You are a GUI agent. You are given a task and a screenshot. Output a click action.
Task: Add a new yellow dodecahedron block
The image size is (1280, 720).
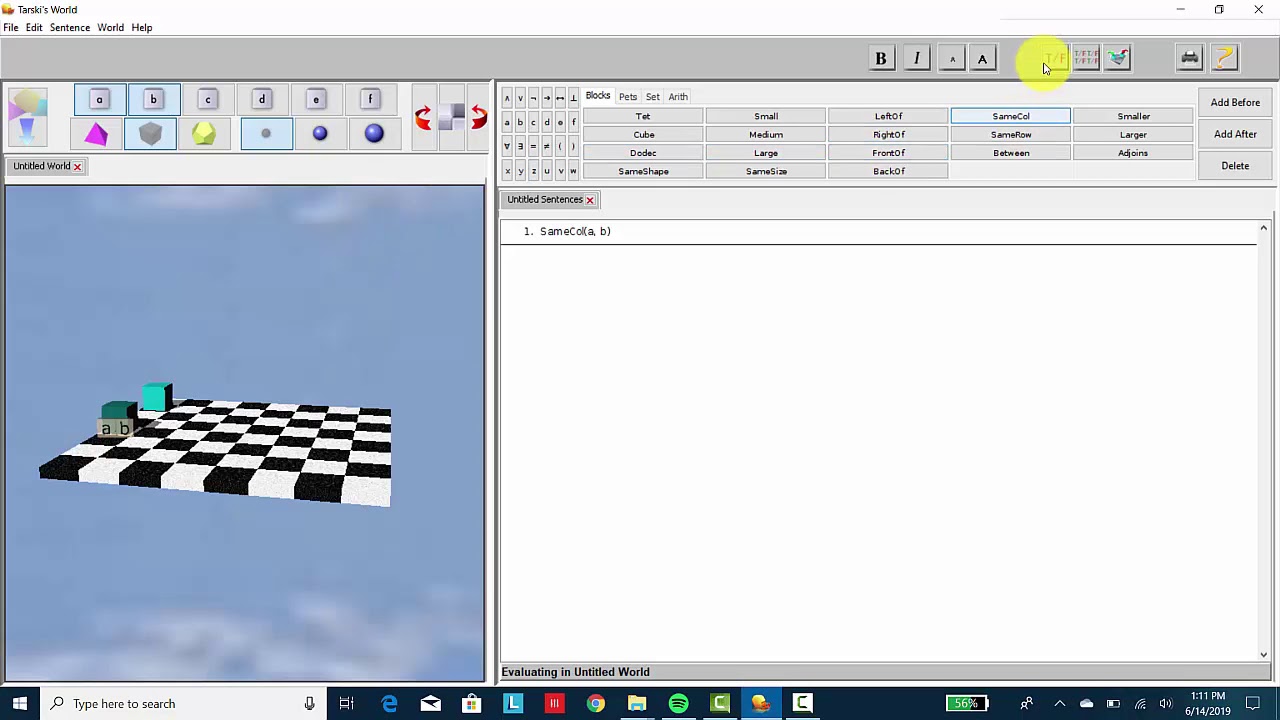click(204, 134)
